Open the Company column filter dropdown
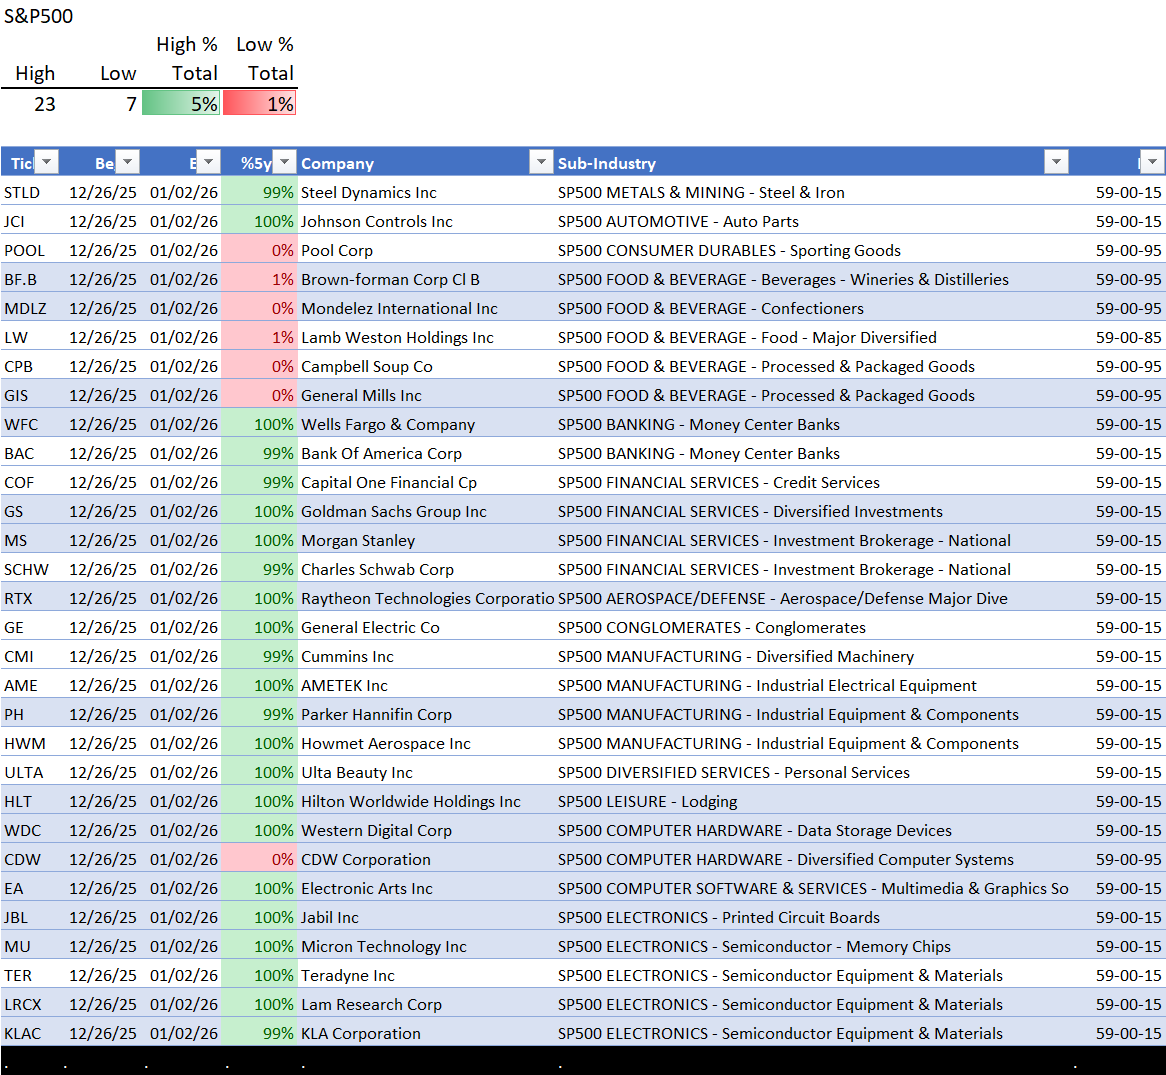Viewport: 1166px width, 1075px height. click(x=541, y=162)
